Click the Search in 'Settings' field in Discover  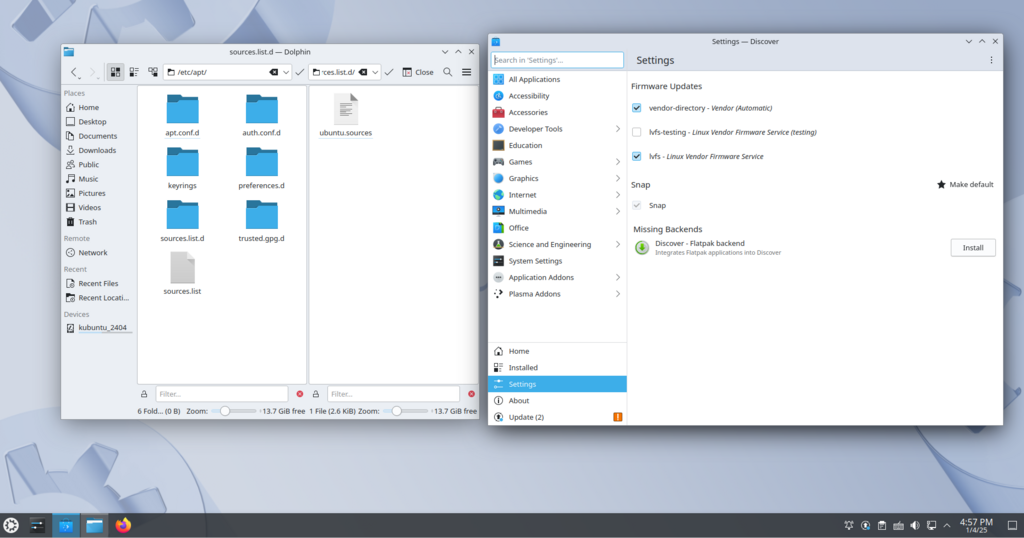[557, 60]
